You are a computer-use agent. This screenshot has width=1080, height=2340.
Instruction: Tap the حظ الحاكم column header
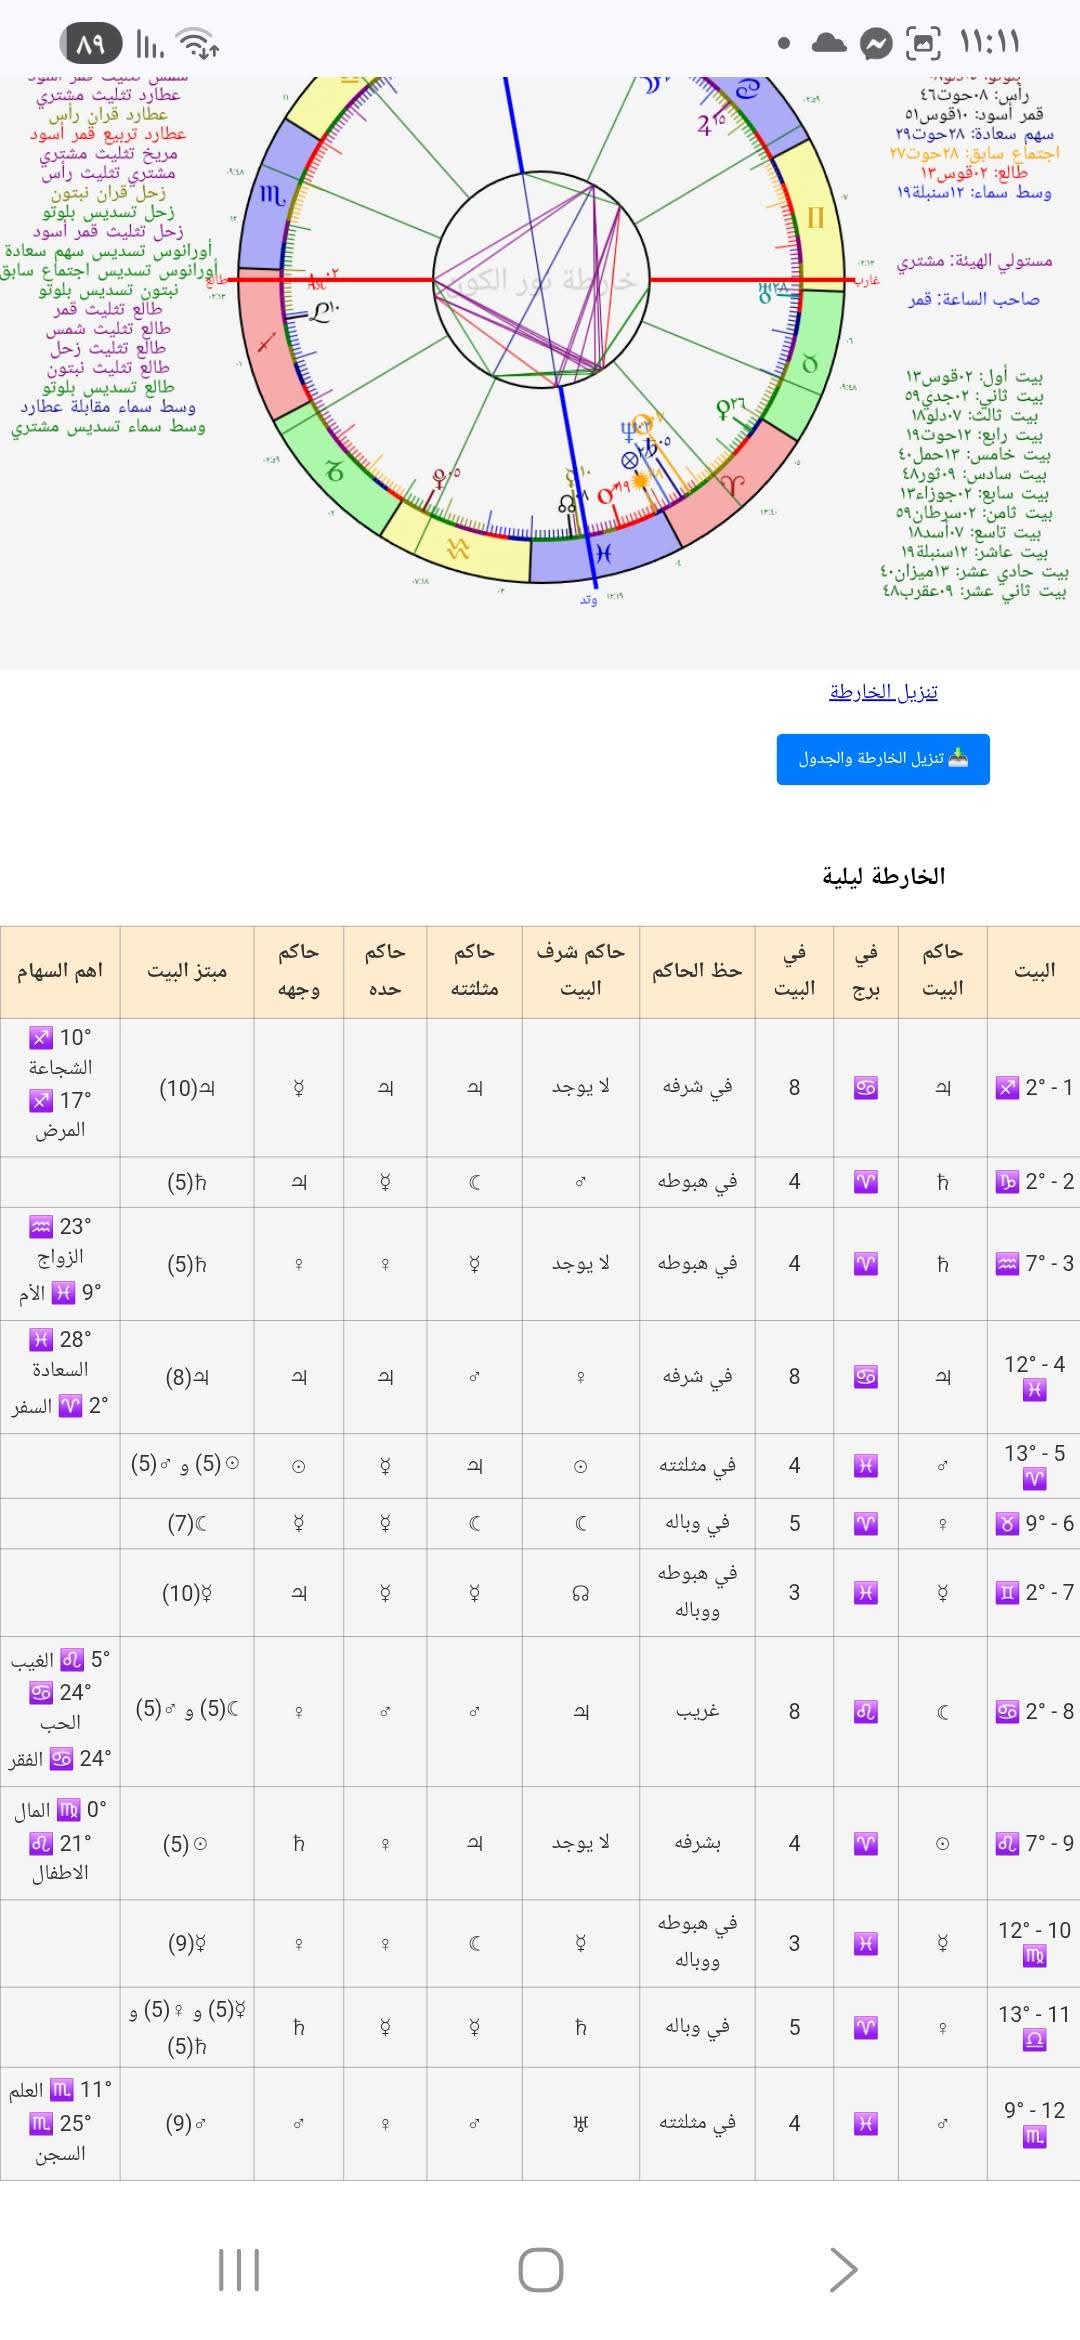pyautogui.click(x=697, y=971)
